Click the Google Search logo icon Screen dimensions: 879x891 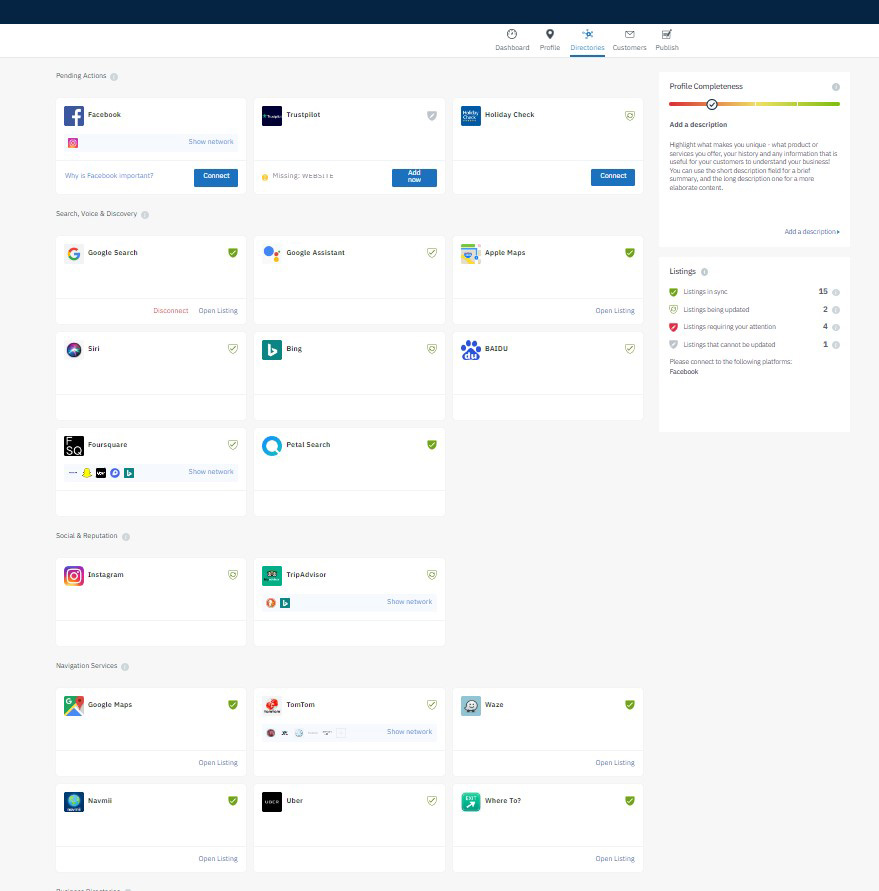tap(74, 253)
